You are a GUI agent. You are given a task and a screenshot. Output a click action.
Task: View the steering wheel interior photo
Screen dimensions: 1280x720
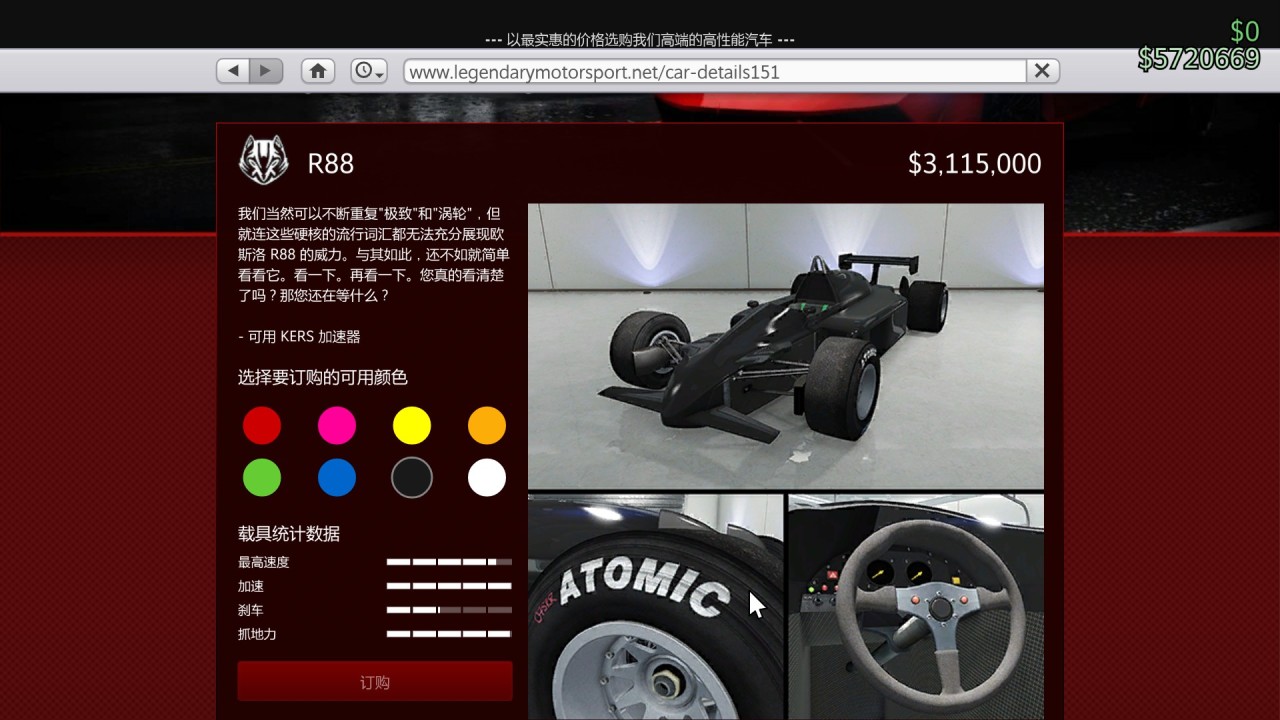(x=916, y=607)
